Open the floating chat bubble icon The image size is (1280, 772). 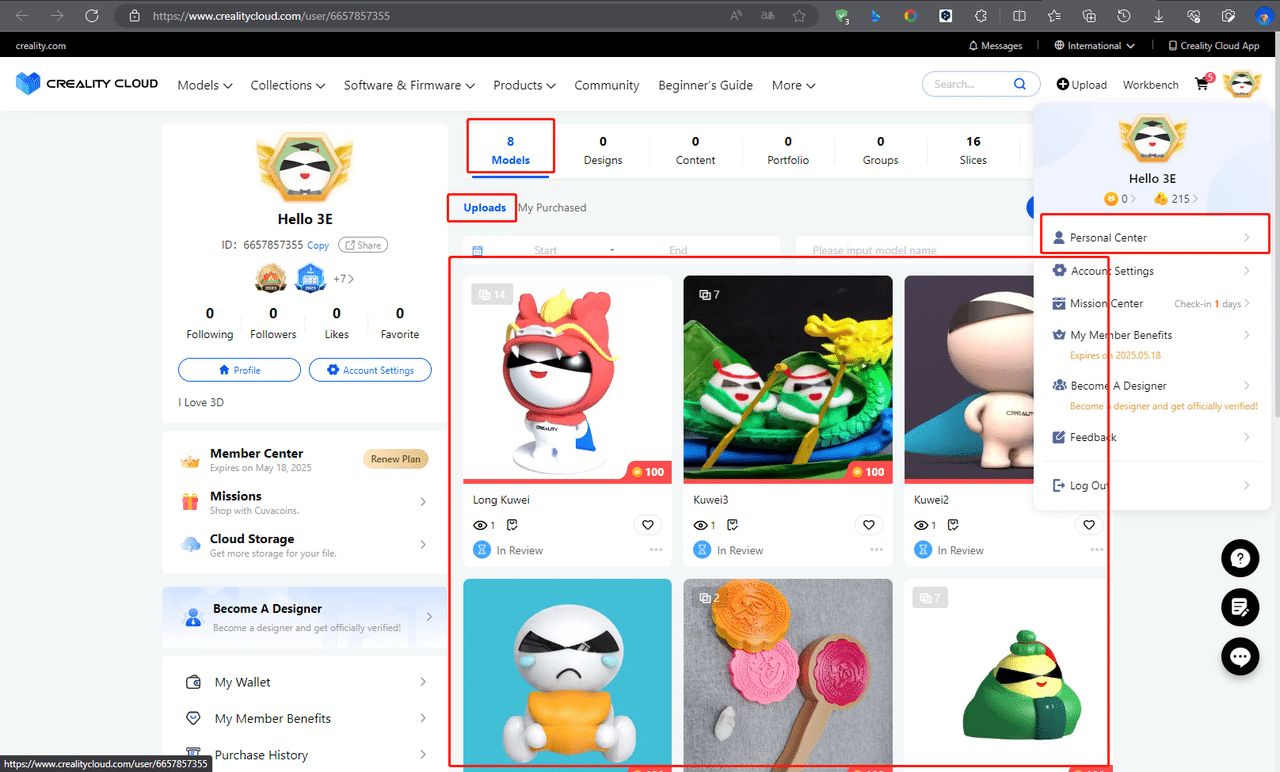point(1240,657)
